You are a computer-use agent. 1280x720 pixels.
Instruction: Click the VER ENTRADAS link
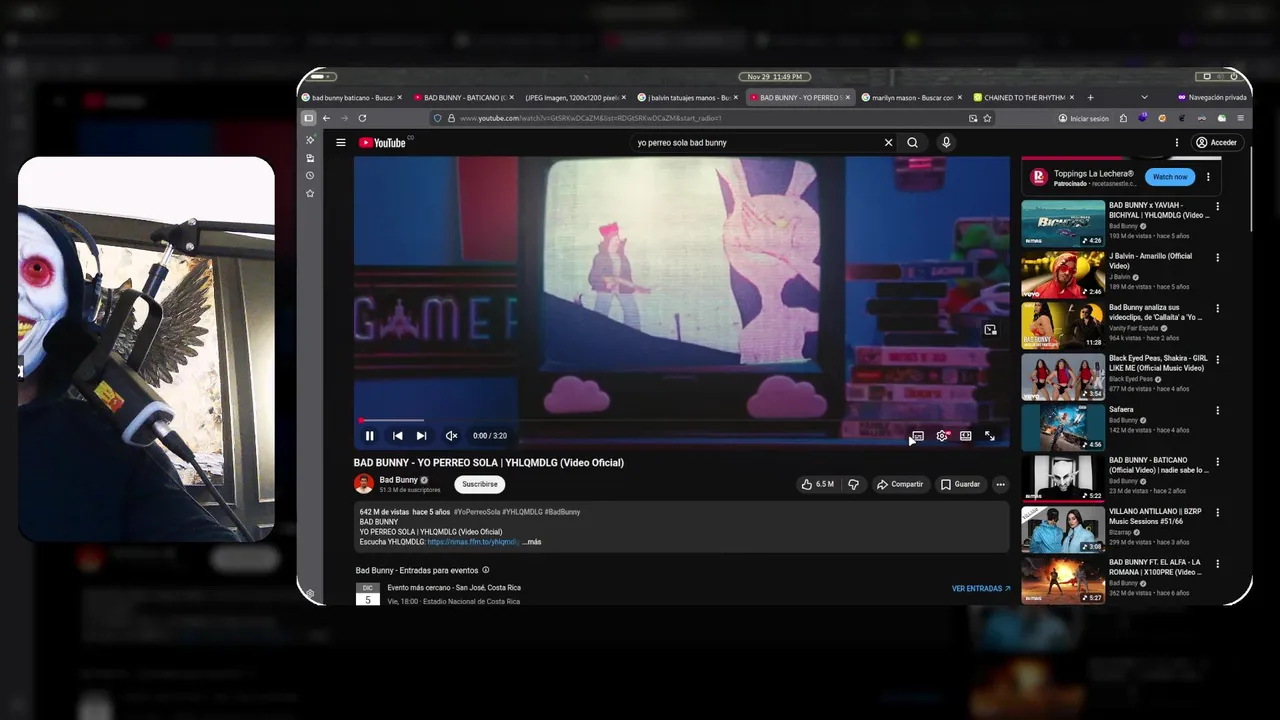click(x=981, y=589)
